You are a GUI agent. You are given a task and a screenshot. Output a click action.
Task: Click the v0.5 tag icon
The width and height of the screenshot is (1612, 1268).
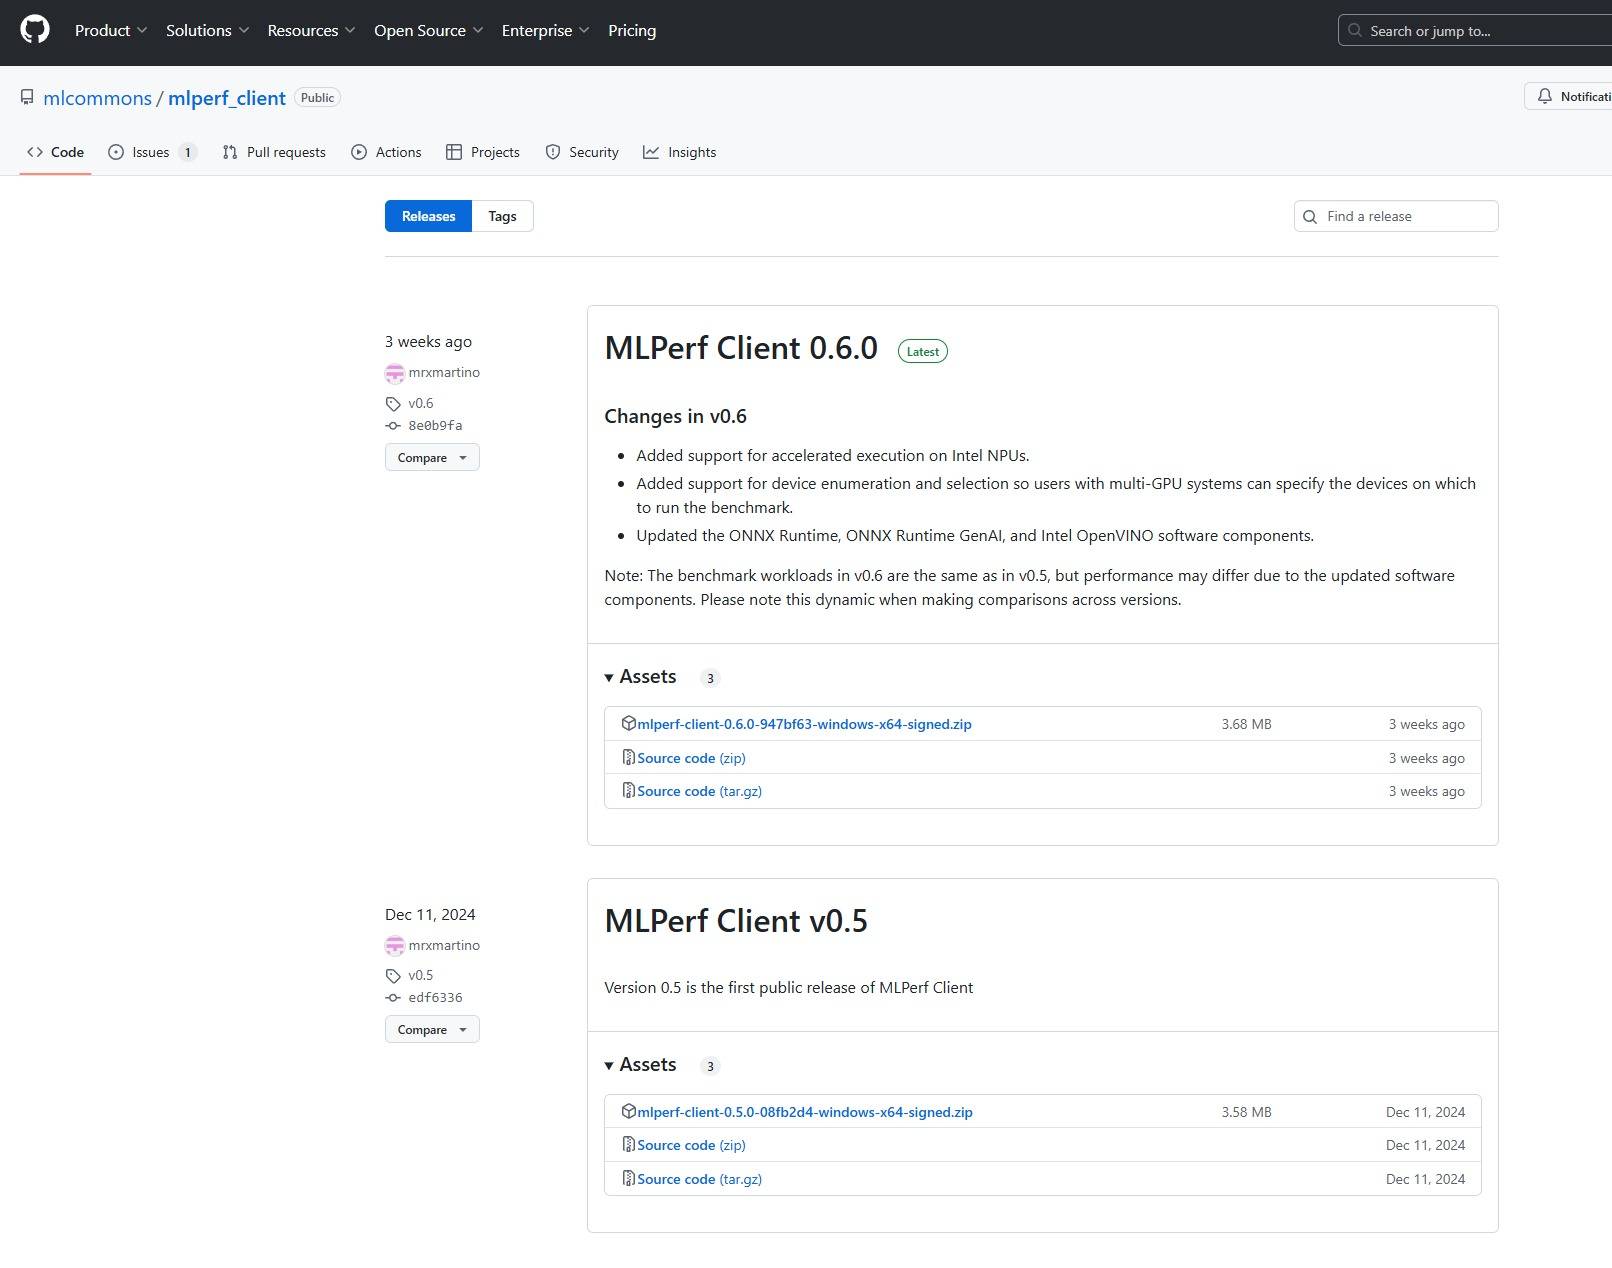click(x=393, y=976)
